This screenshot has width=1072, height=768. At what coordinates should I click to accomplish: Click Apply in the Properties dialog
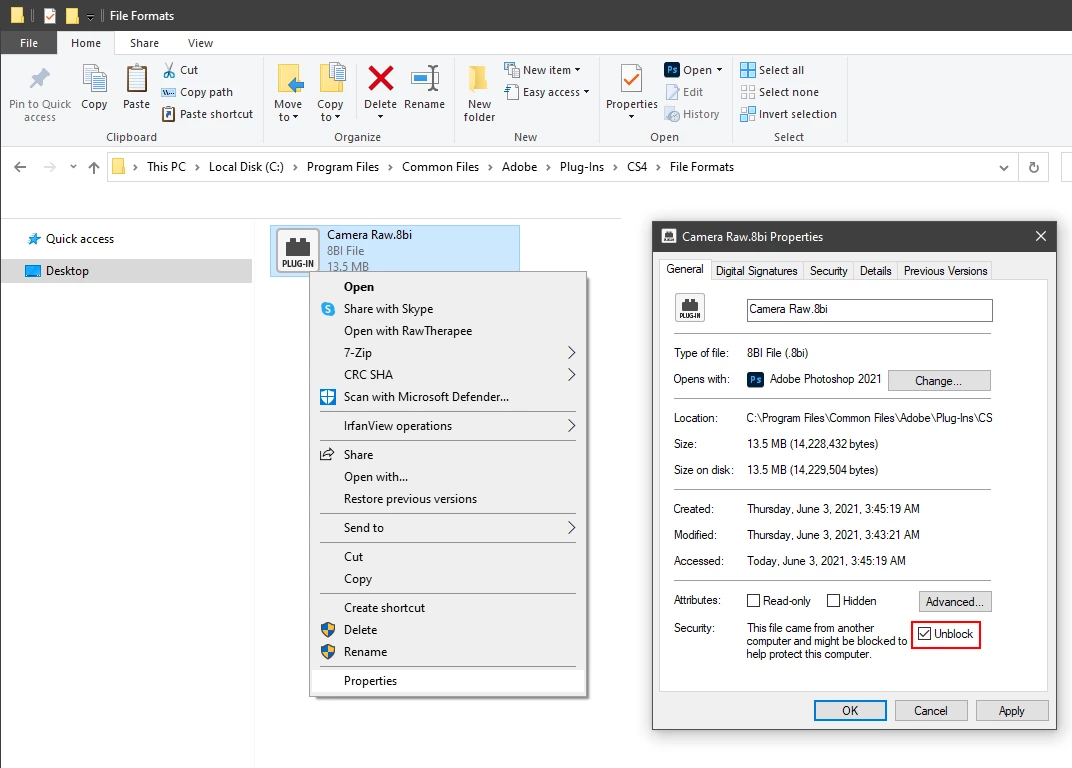(x=1011, y=711)
